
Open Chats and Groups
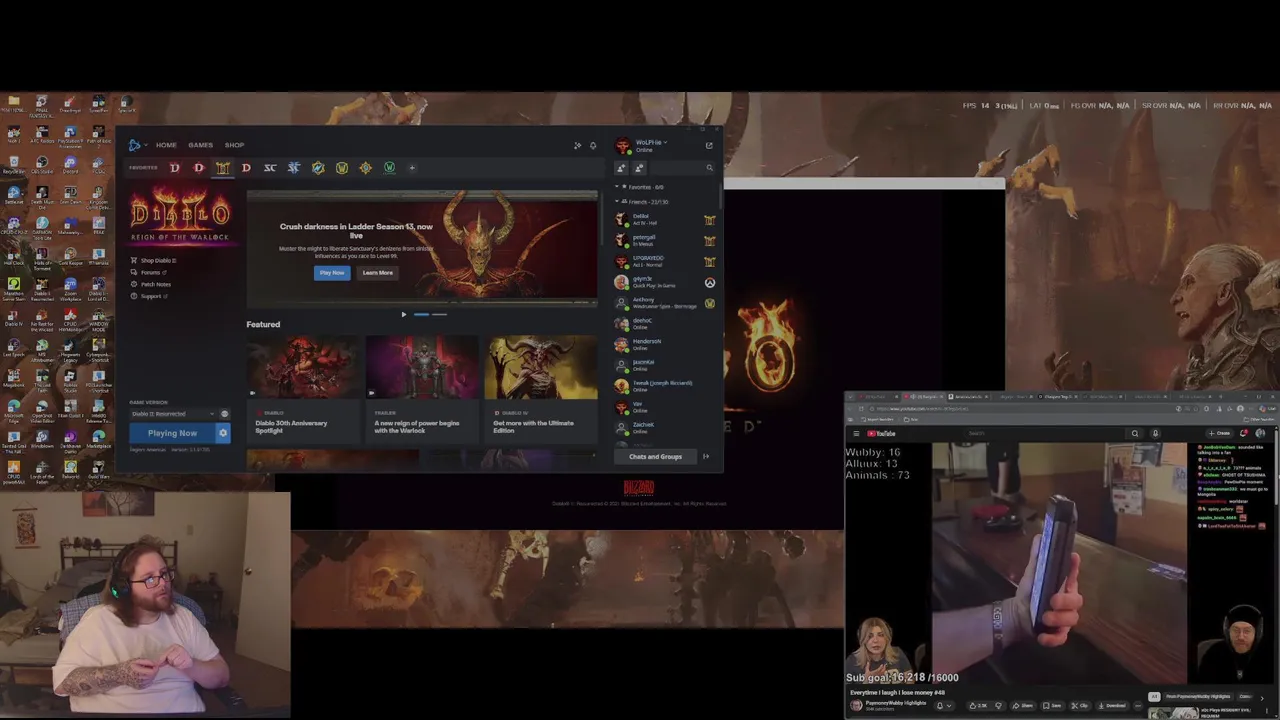[x=655, y=457]
